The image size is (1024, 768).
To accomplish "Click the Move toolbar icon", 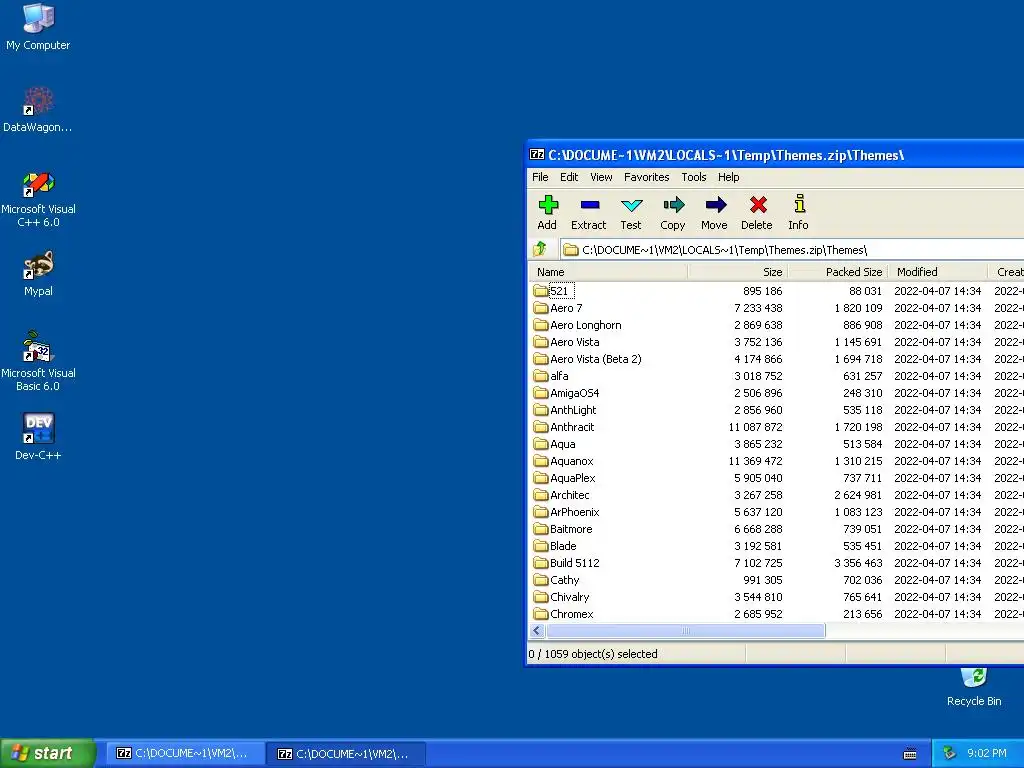I will [714, 213].
